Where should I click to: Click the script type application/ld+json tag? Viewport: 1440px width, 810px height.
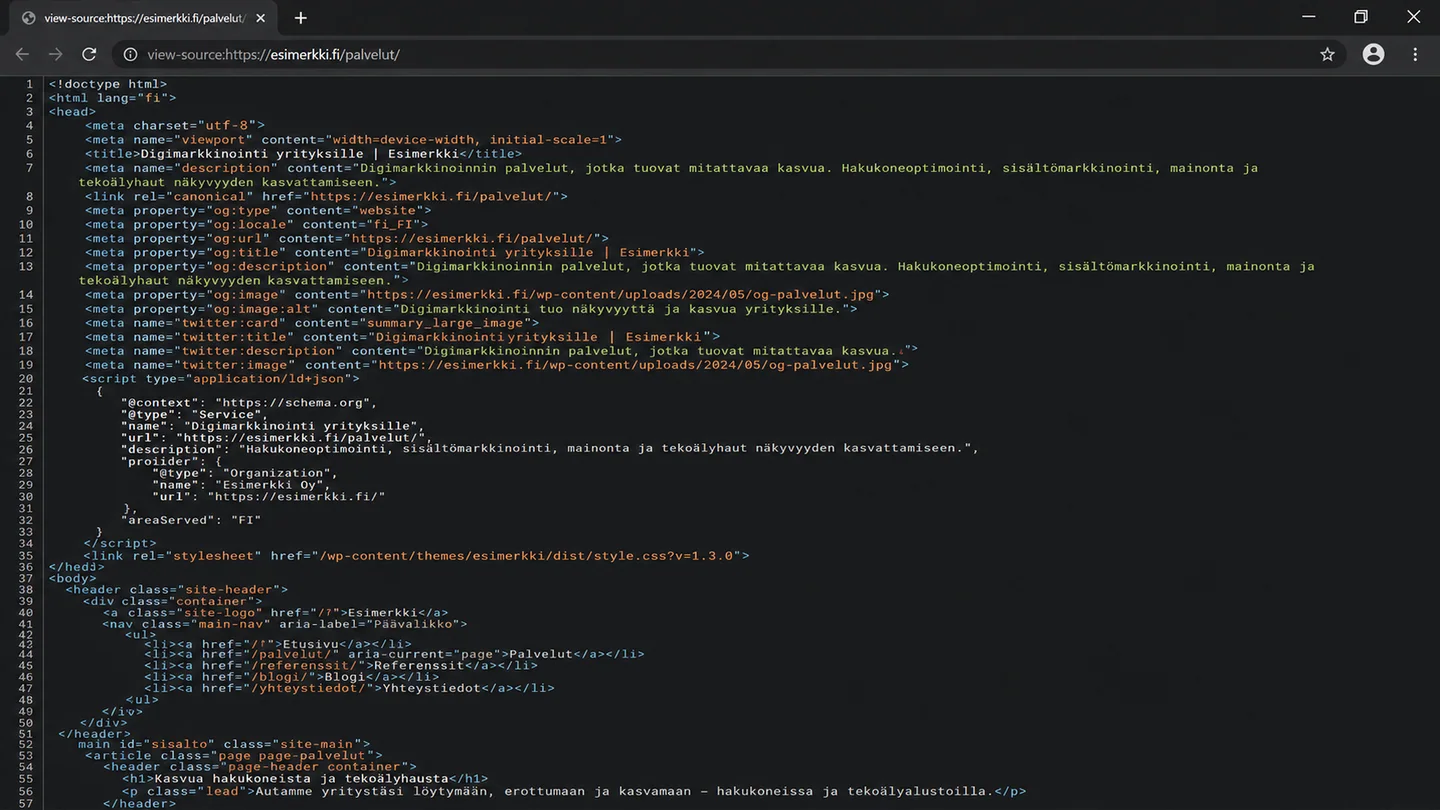tap(220, 379)
